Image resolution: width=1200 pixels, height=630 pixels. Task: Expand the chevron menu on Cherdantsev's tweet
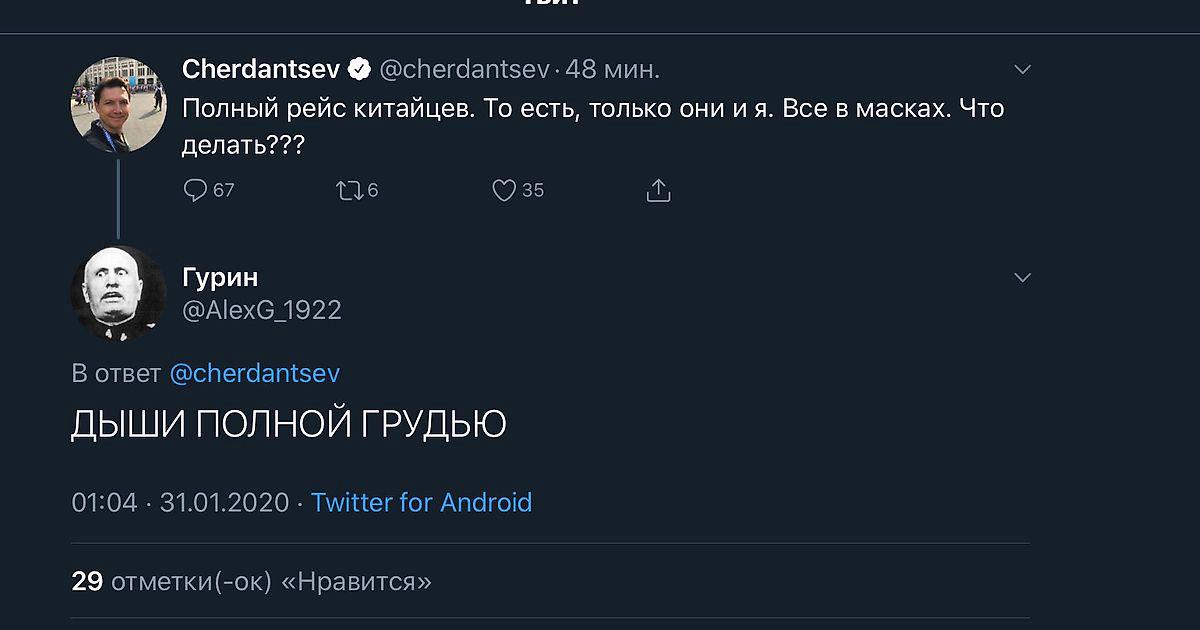coord(1022,69)
